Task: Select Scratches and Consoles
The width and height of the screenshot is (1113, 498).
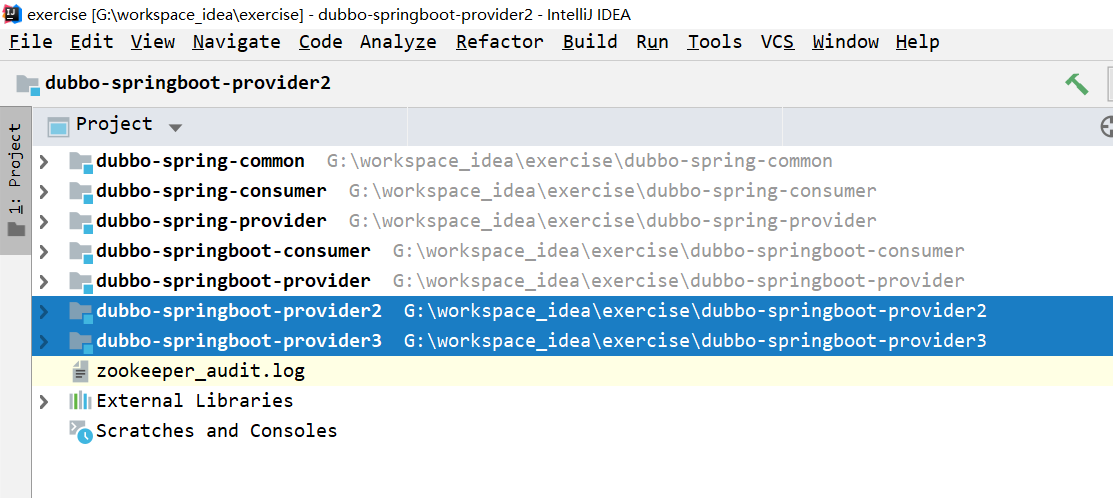Action: [x=572, y=431]
